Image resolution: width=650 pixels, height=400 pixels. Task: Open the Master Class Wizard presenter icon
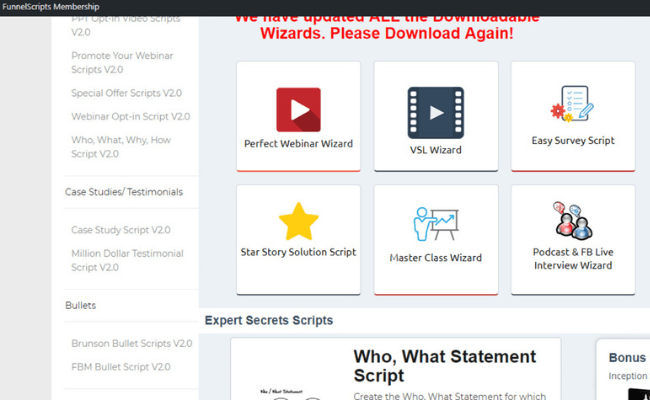[x=436, y=224]
